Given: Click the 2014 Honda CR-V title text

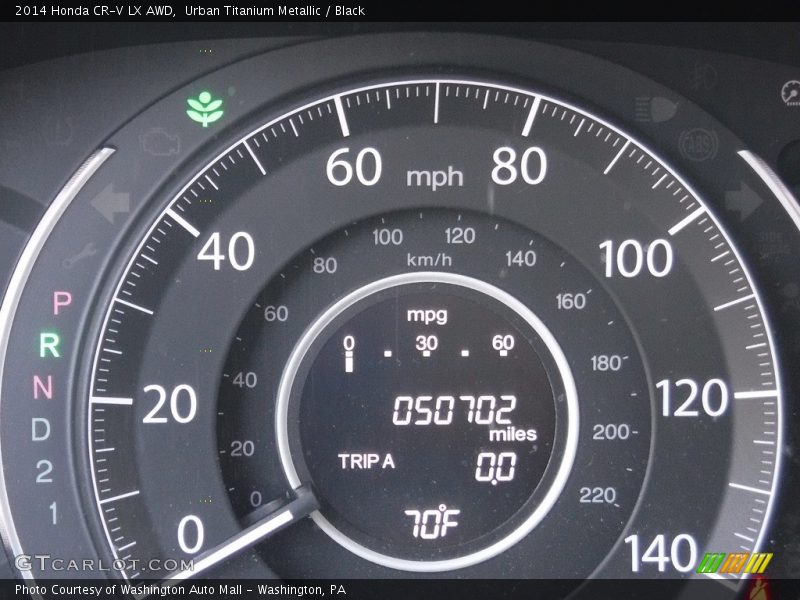Looking at the screenshot, I should point(95,10).
